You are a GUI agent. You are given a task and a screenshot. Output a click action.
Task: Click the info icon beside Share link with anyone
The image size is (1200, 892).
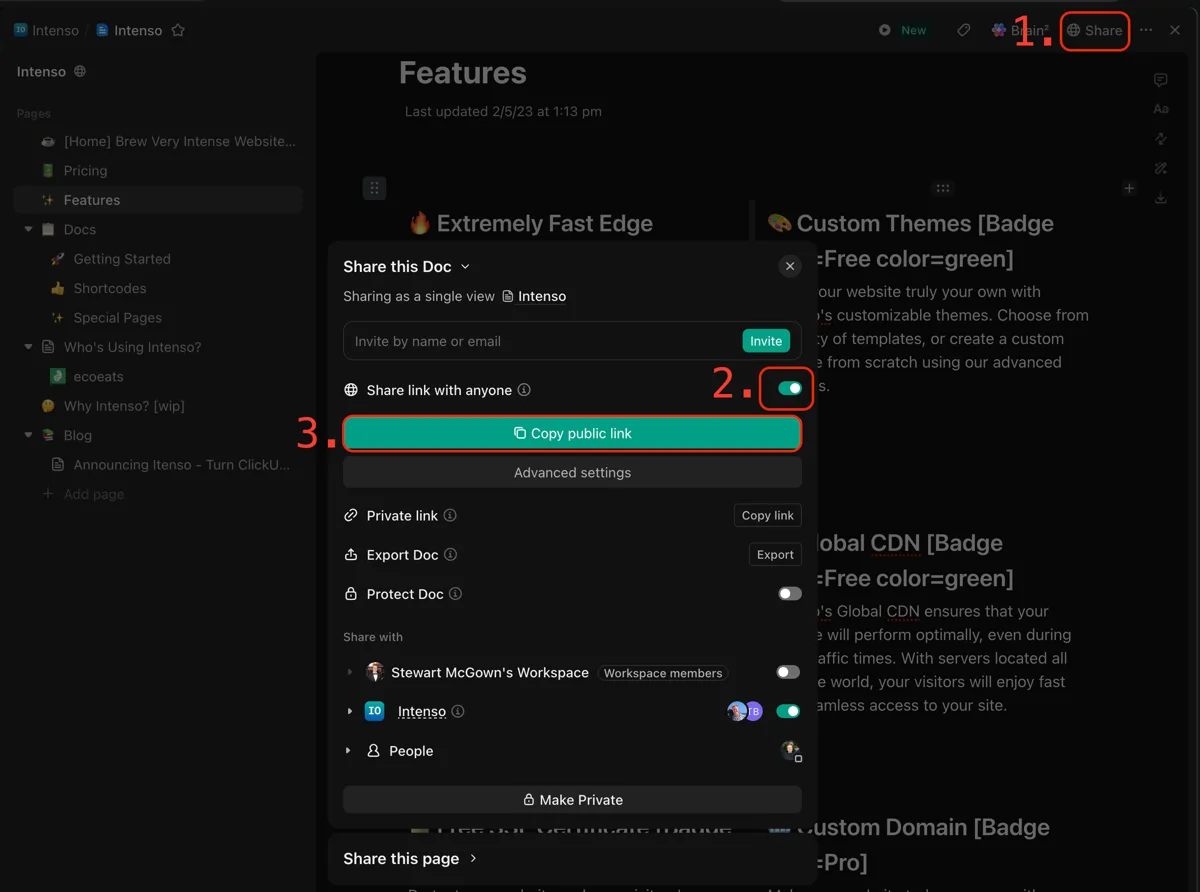(524, 390)
